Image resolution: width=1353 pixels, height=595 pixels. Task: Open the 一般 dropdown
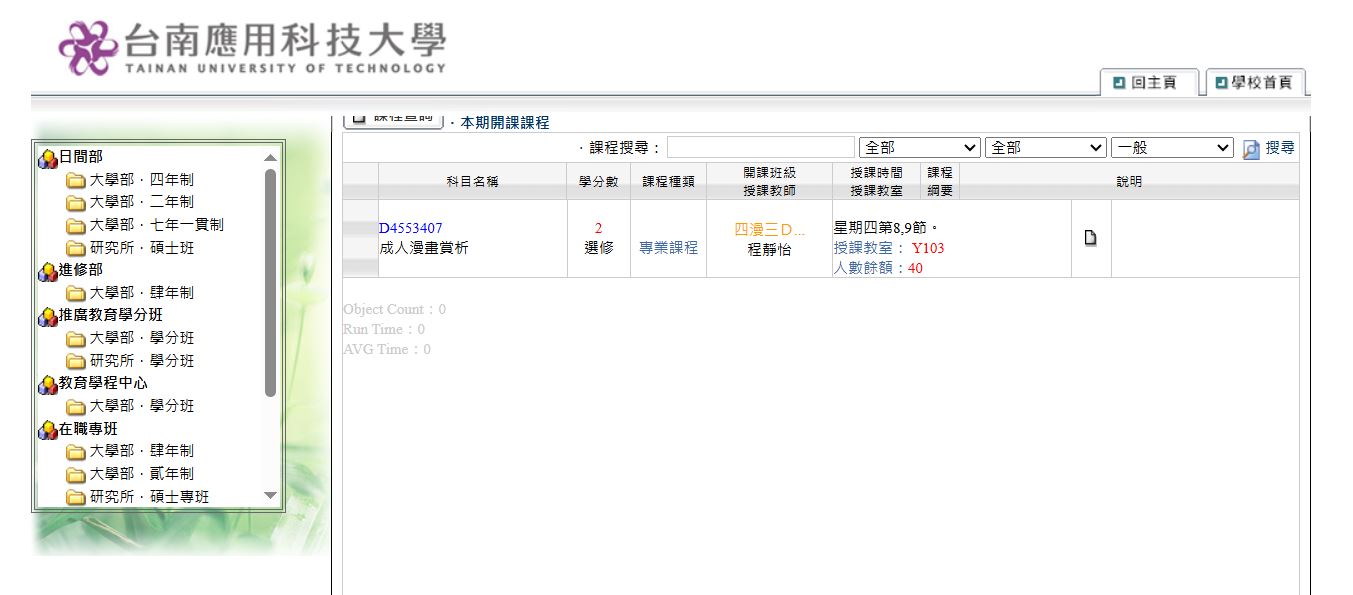click(x=1173, y=147)
